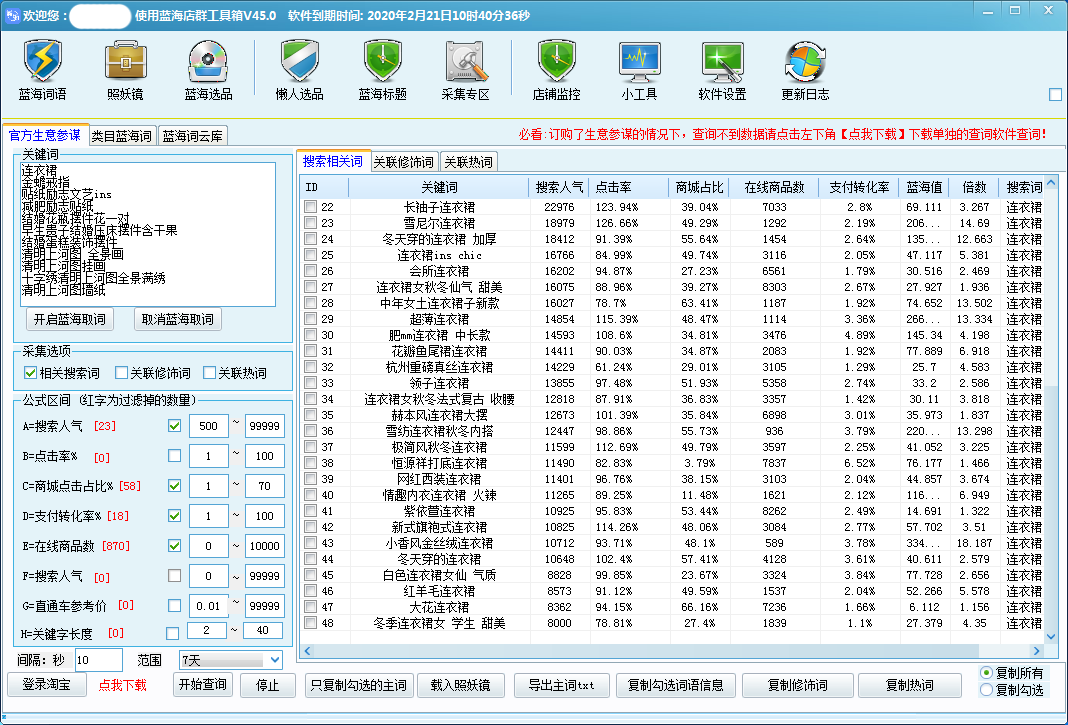
Task: Click the app logo in title bar
Action: 12,15
